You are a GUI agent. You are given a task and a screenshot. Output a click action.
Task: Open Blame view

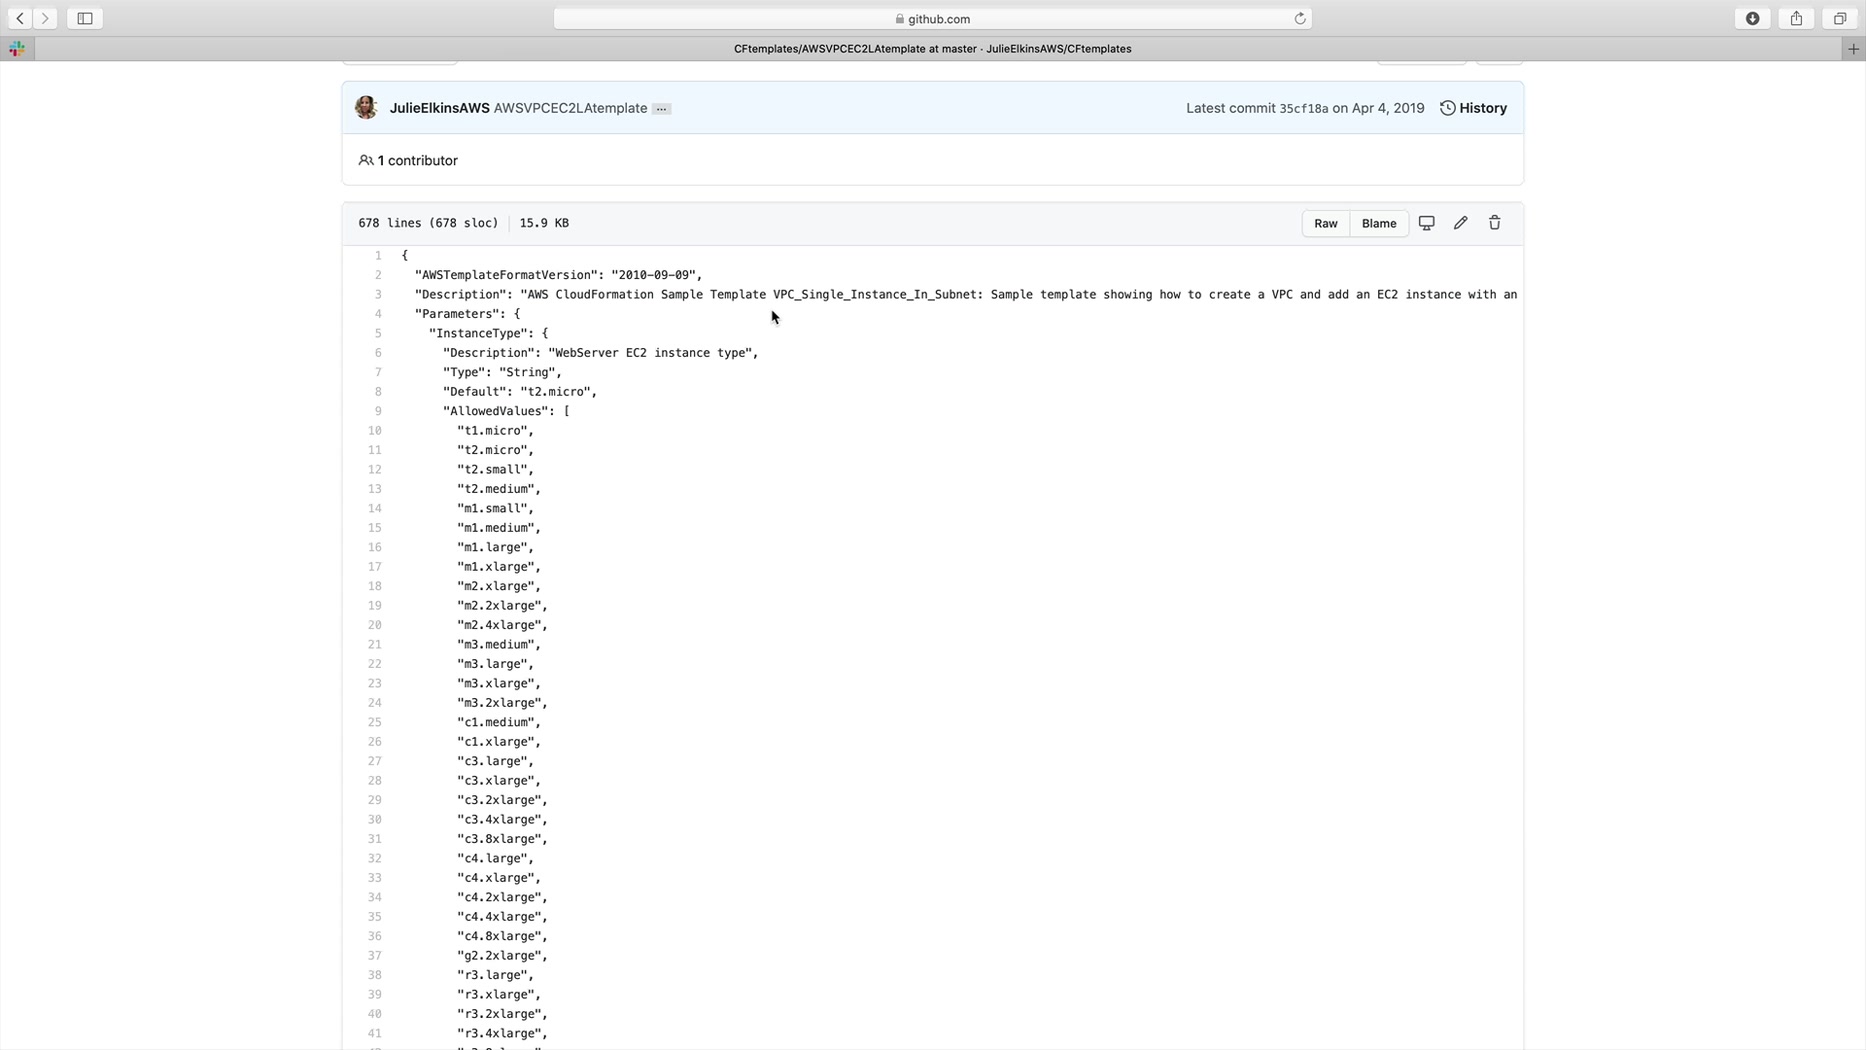[1379, 223]
